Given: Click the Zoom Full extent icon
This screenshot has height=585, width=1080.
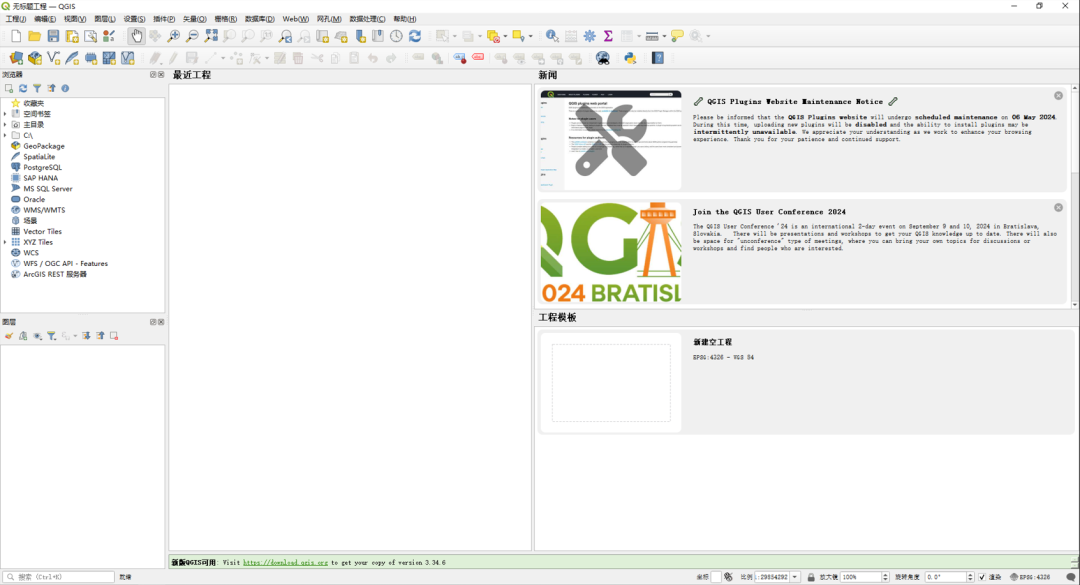Looking at the screenshot, I should coord(211,36).
